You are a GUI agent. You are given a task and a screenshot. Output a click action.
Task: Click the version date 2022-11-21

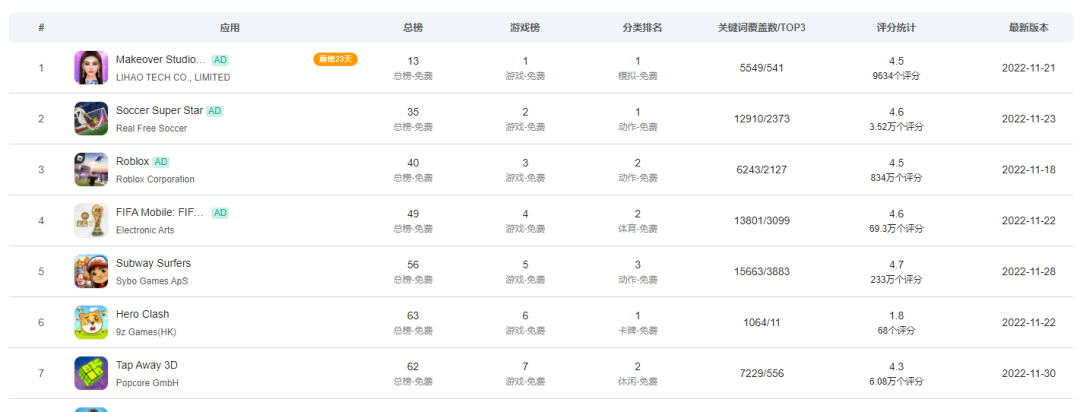tap(1028, 68)
